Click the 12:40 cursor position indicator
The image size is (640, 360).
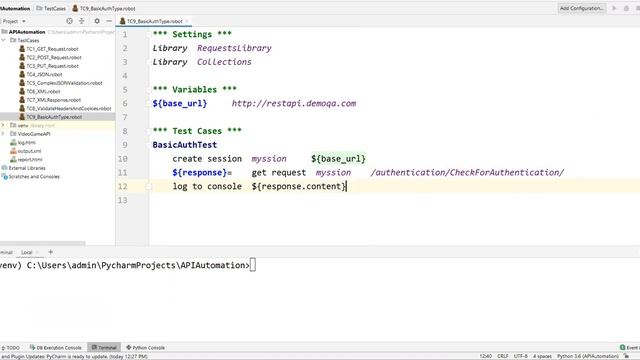(485, 356)
